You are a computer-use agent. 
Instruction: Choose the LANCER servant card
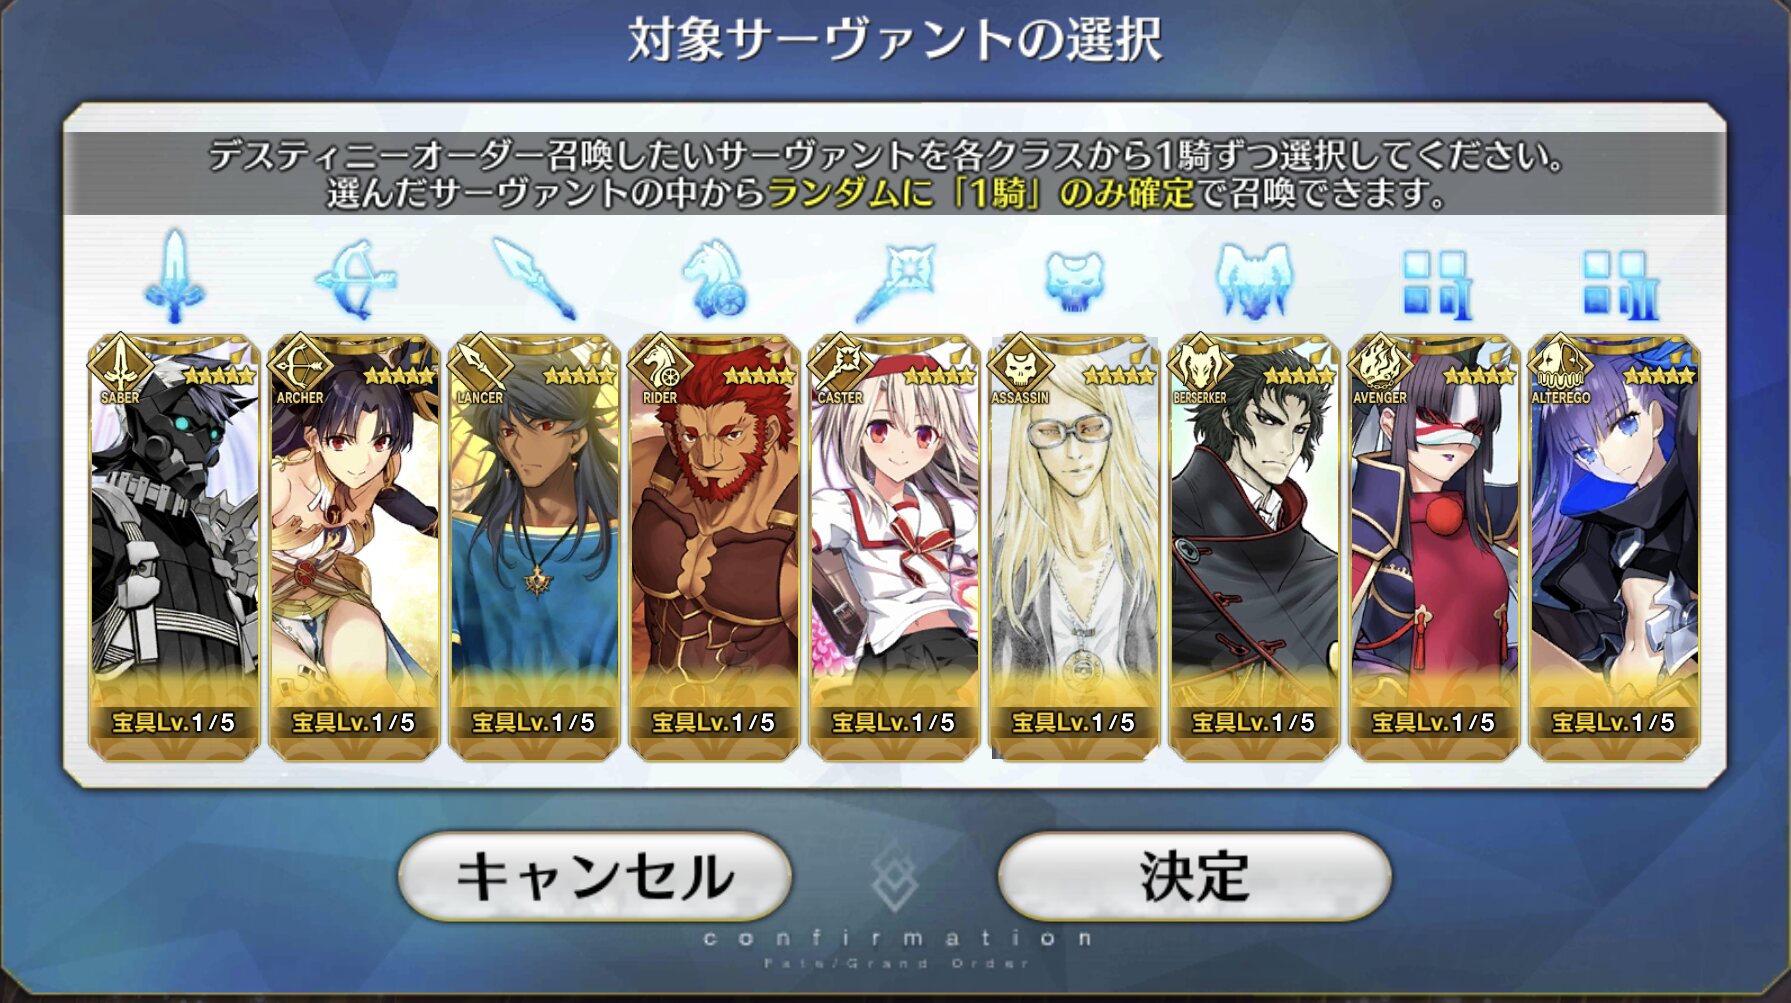point(534,547)
